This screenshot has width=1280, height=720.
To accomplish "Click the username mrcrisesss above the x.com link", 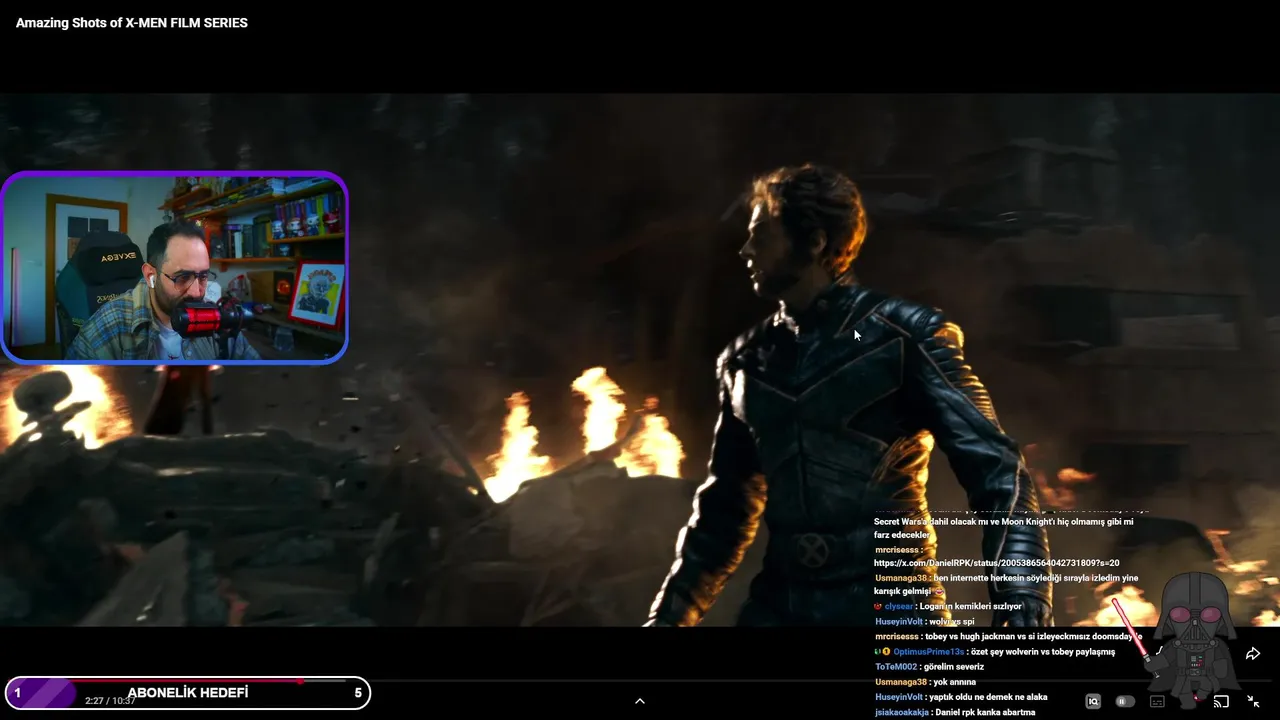I will pyautogui.click(x=896, y=550).
